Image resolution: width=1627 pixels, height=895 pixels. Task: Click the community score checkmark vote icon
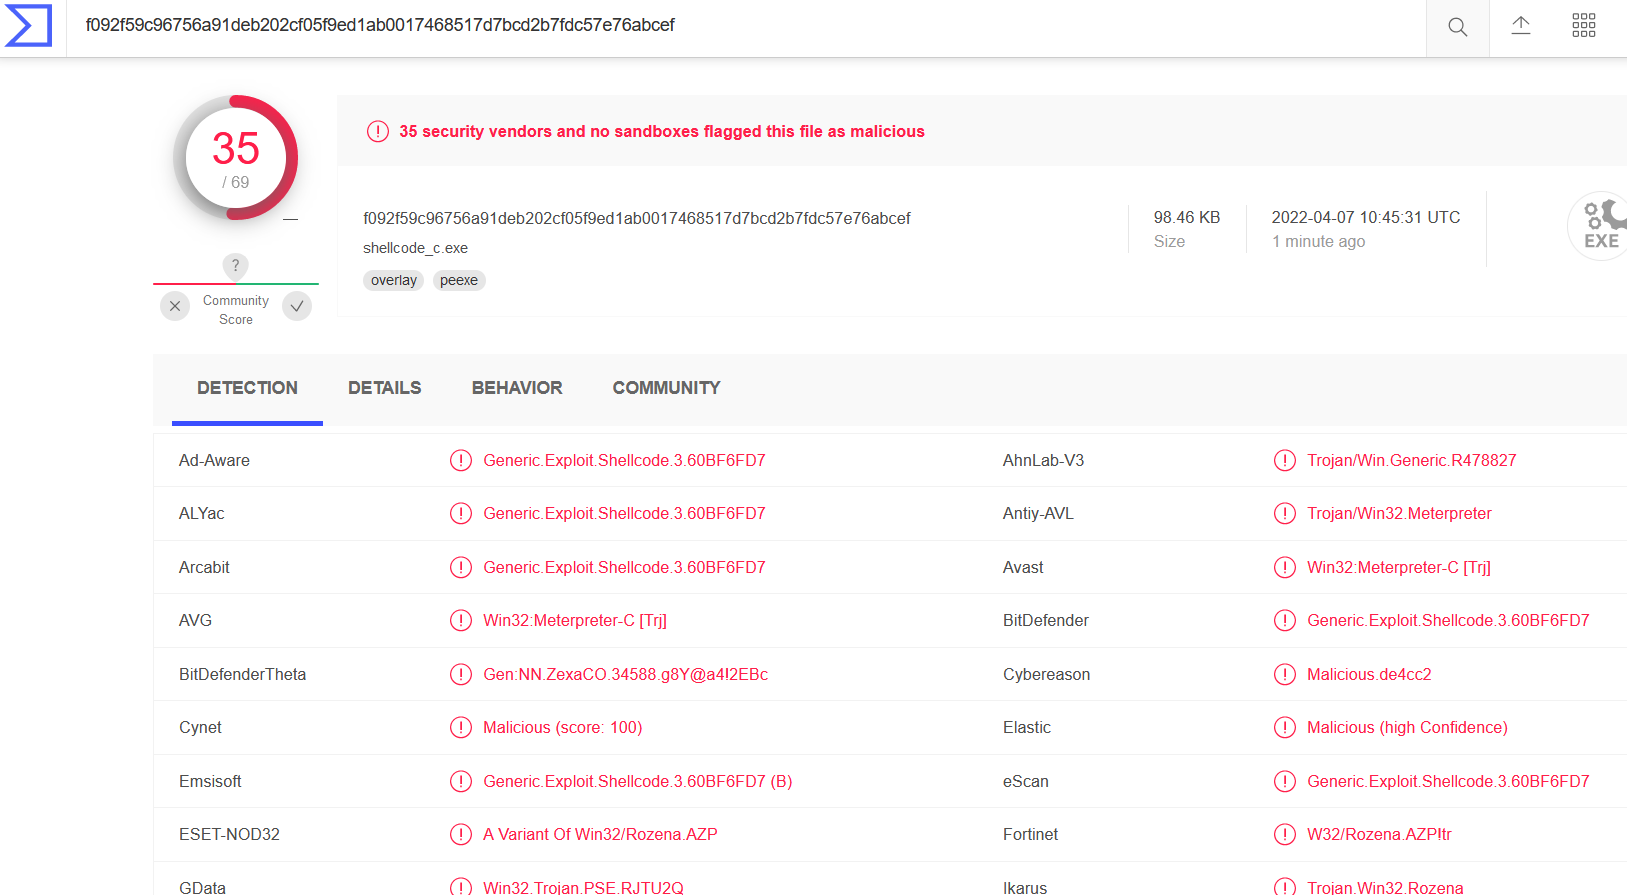297,306
